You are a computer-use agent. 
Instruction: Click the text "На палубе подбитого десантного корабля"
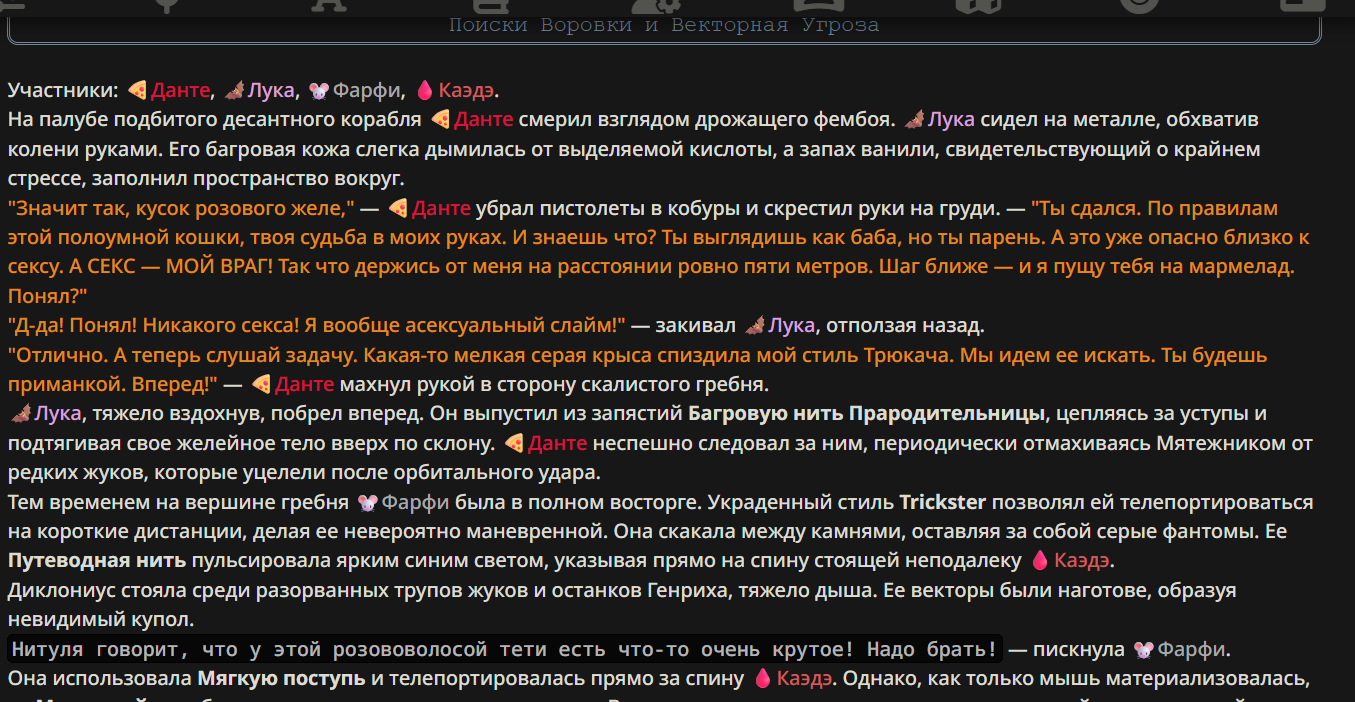pyautogui.click(x=214, y=120)
